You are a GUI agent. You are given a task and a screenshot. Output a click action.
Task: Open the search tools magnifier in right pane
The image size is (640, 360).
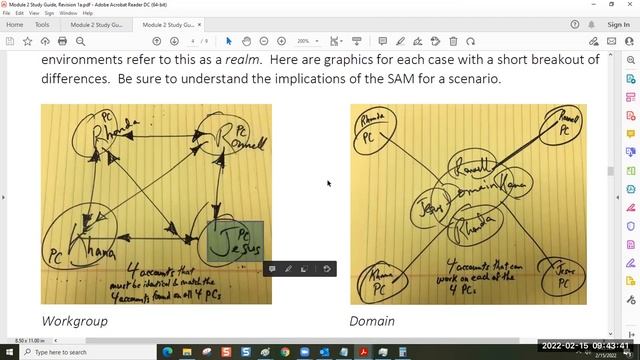click(631, 60)
